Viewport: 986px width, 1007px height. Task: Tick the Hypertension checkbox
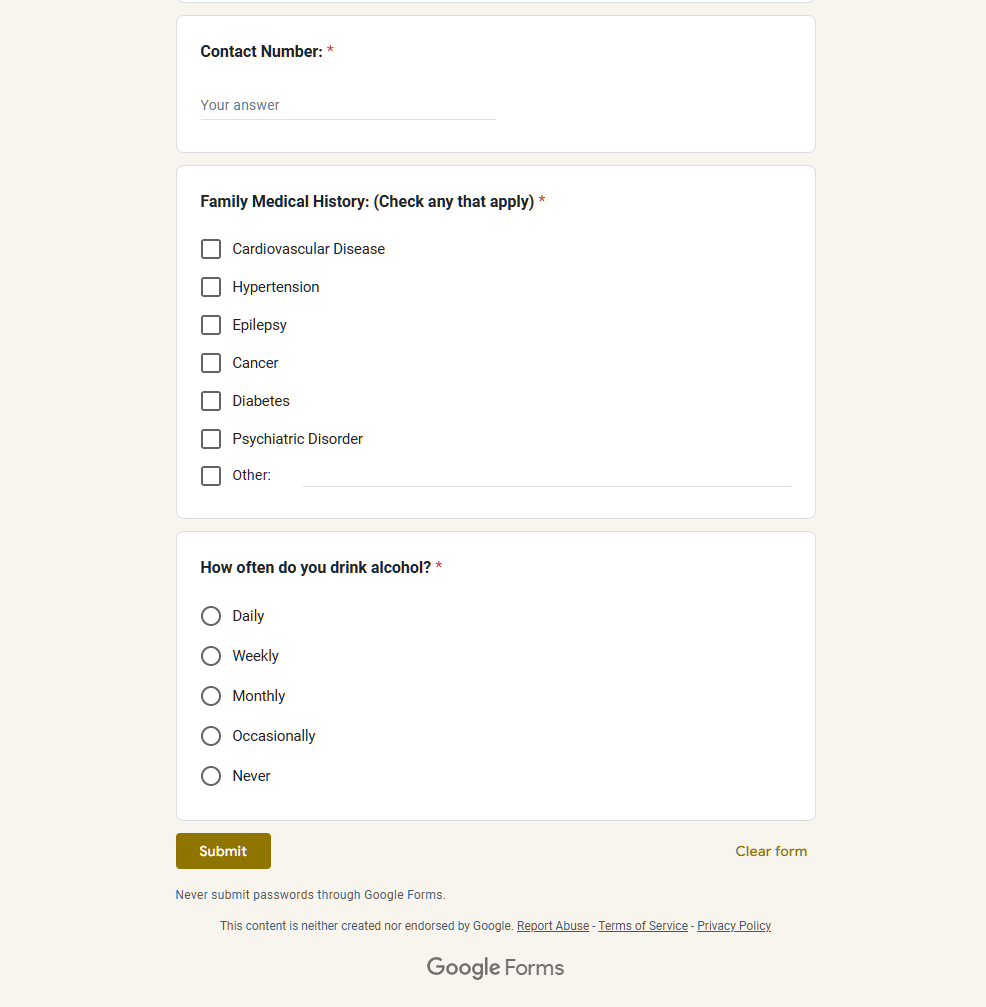click(x=211, y=287)
